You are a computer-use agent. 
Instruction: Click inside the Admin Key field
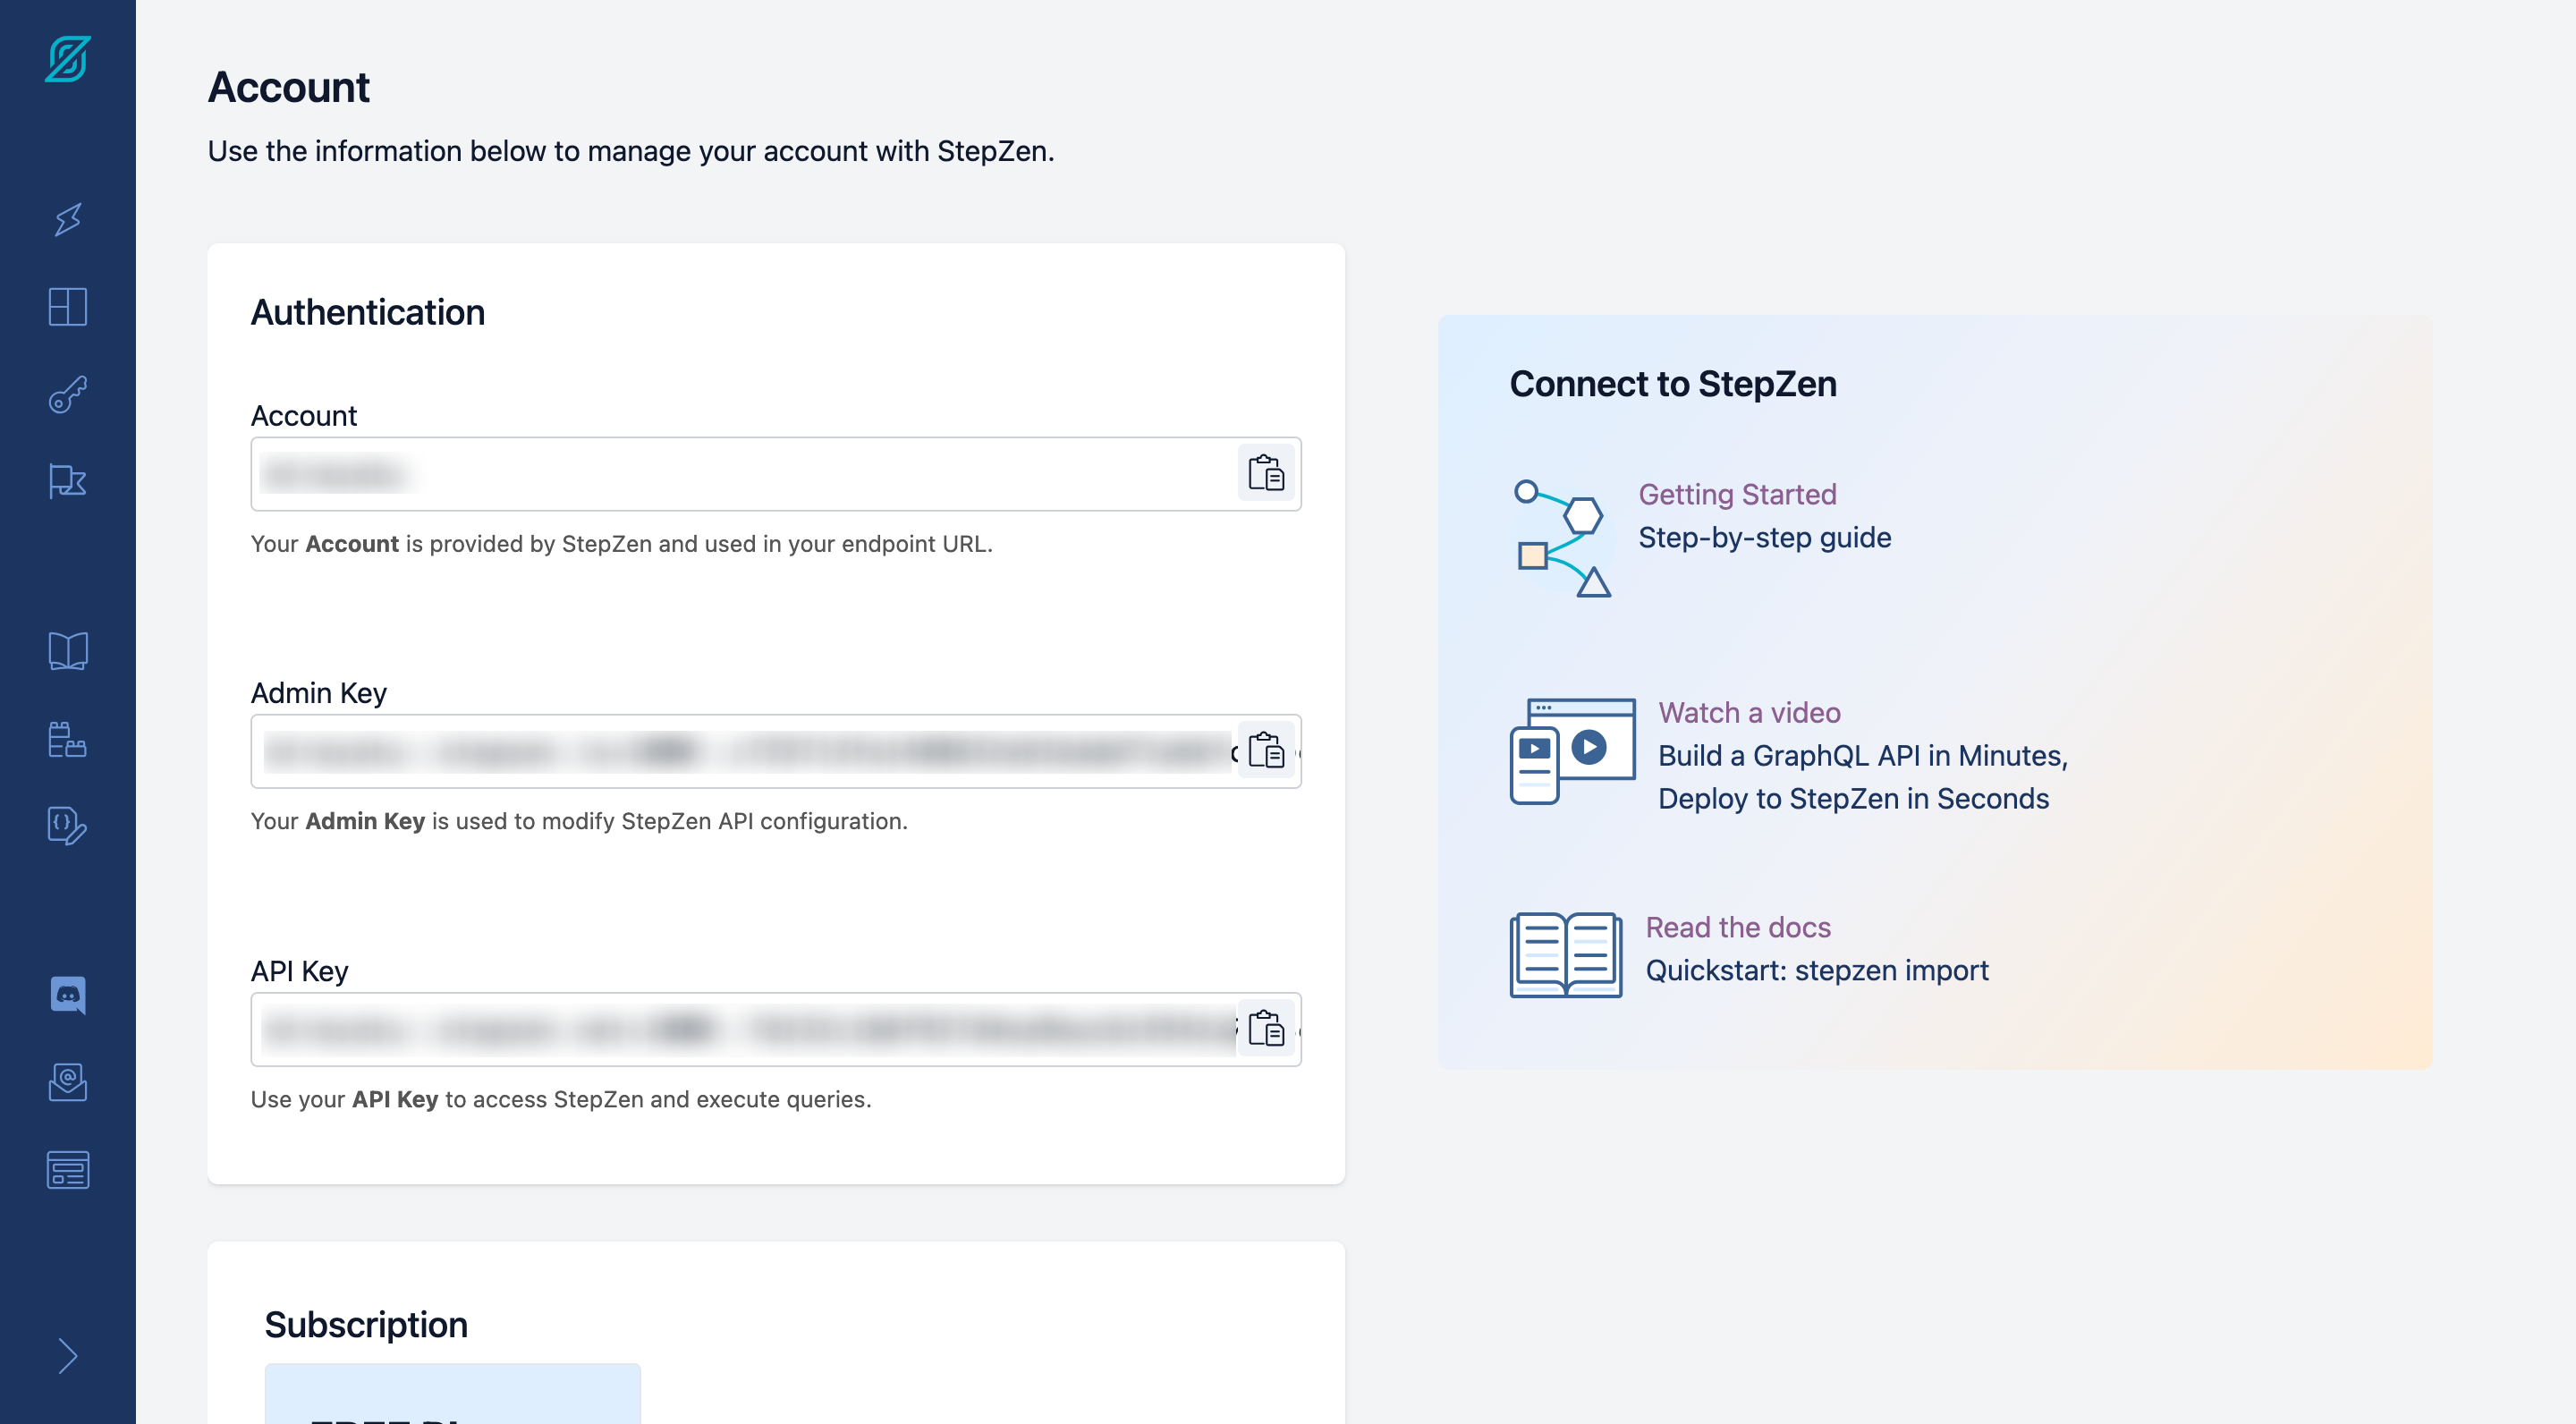tap(740, 751)
